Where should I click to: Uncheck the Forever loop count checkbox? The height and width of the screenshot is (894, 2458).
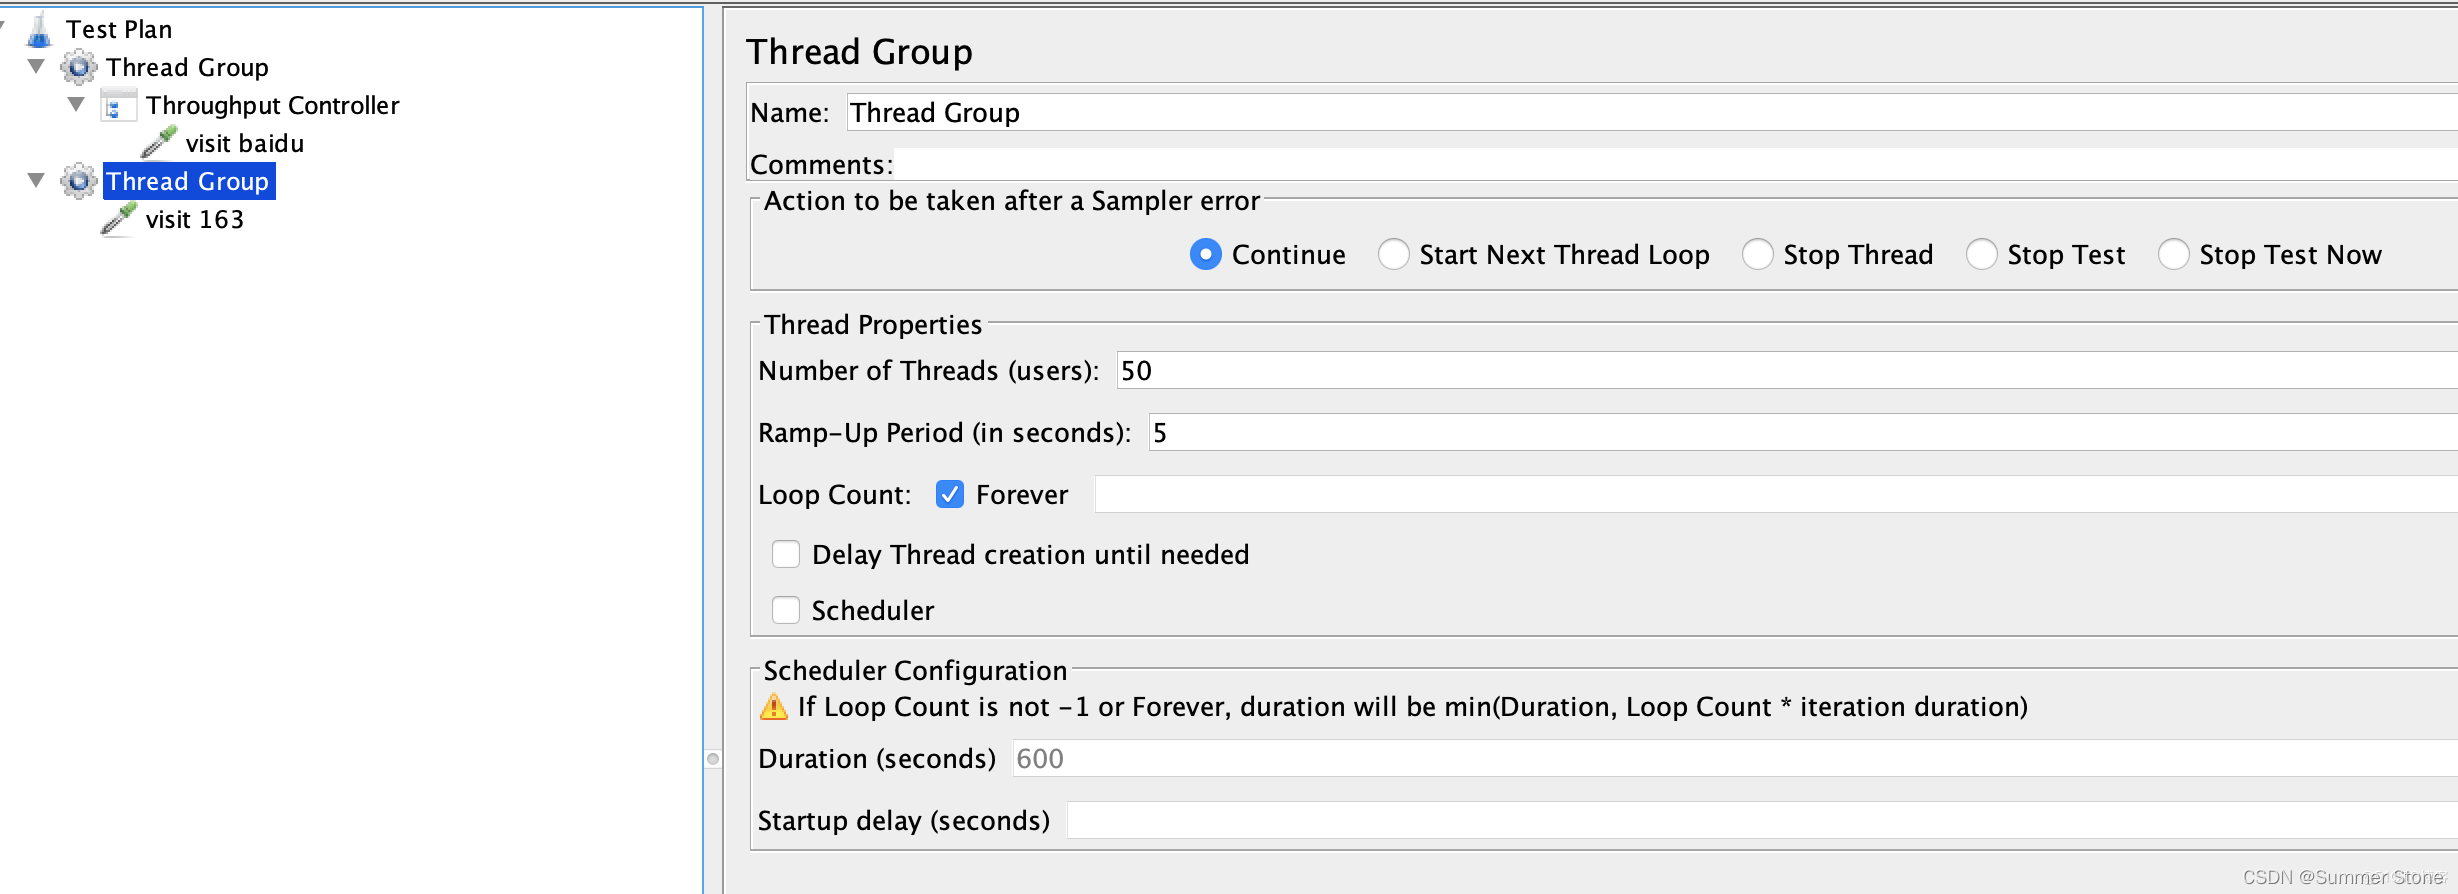click(949, 494)
